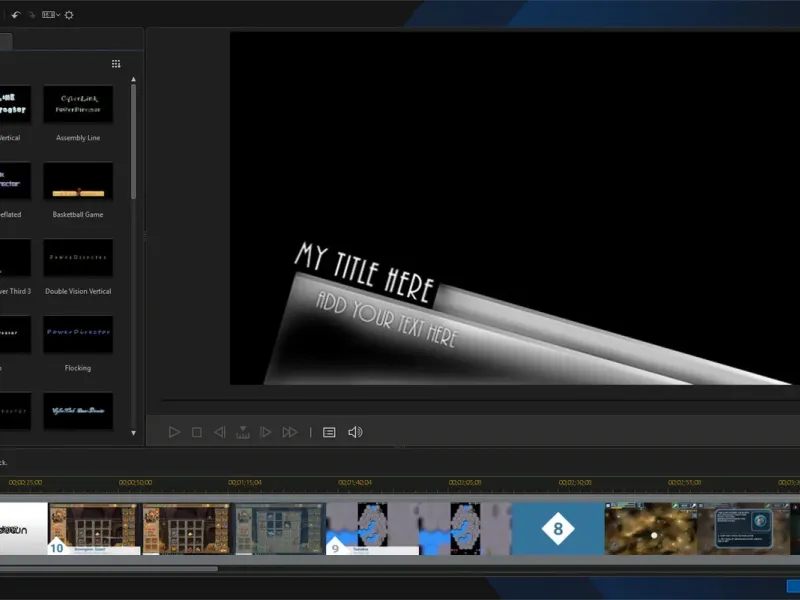Click library scrollbar down arrow
The height and width of the screenshot is (600, 800).
(x=133, y=433)
